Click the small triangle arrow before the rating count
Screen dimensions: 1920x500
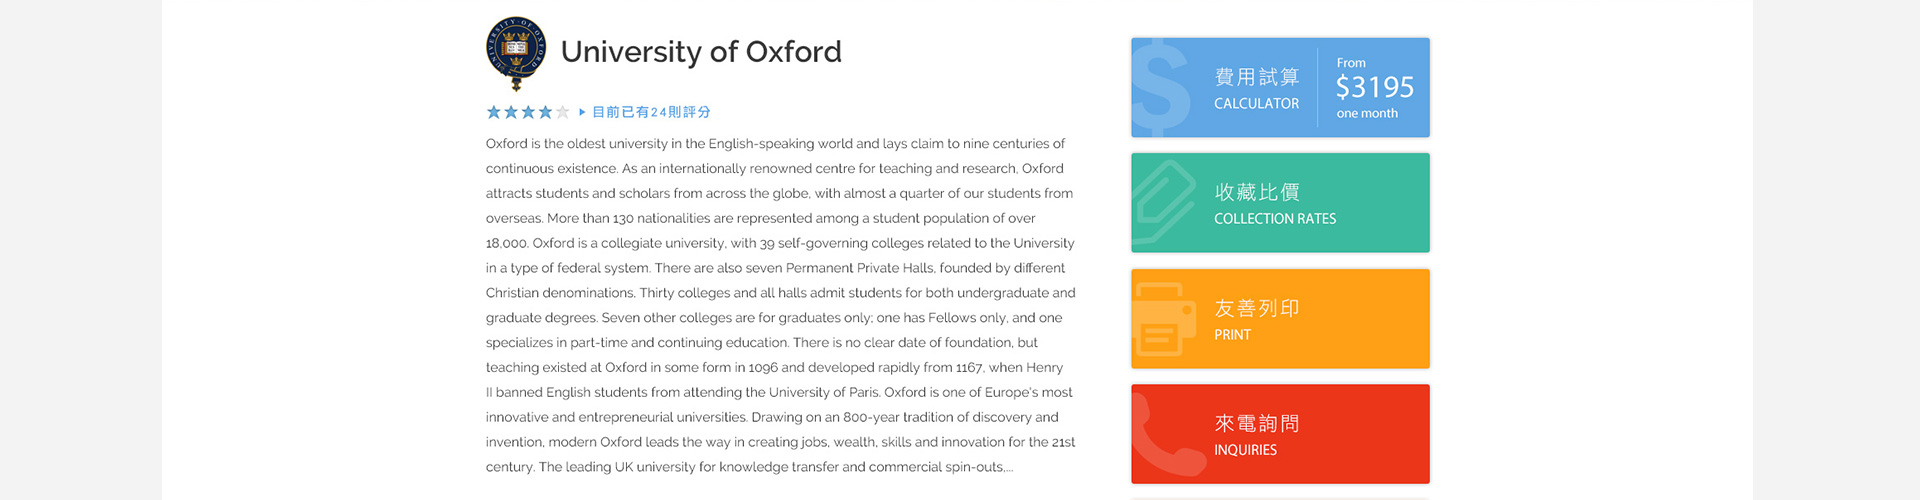coord(582,112)
